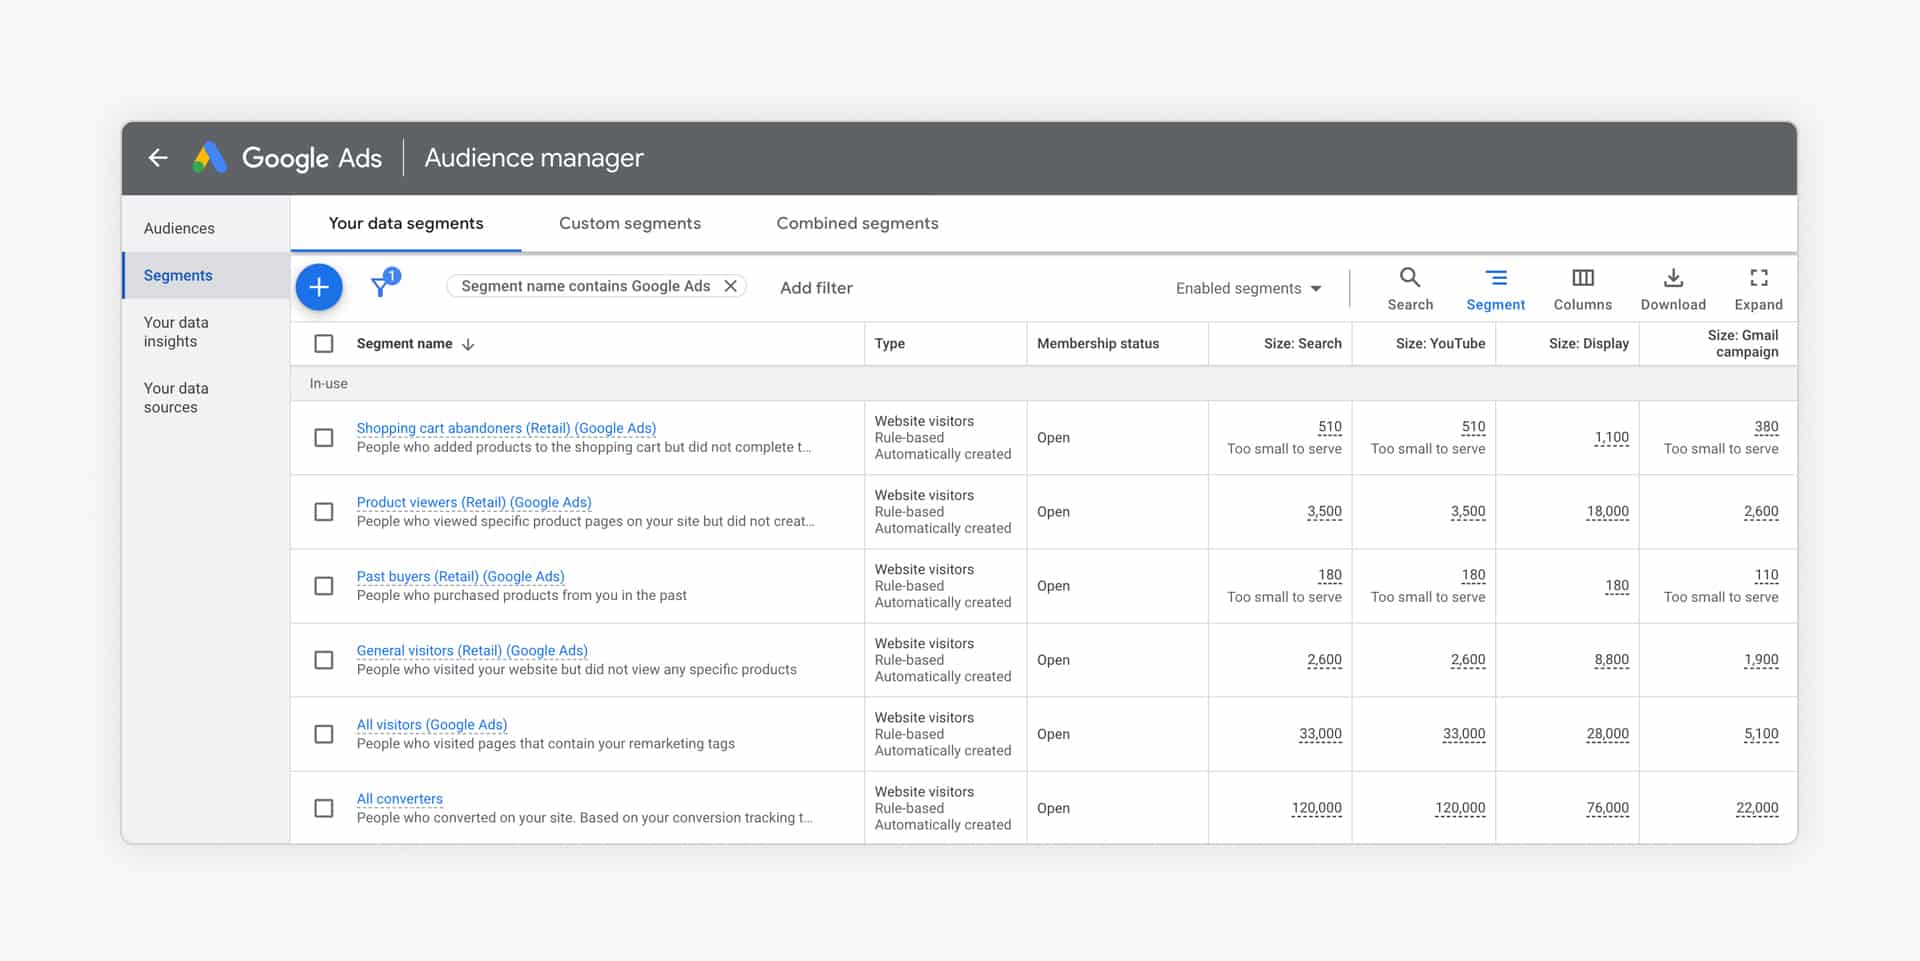
Task: Open Past buyers (Retail) segment link
Action: (460, 576)
